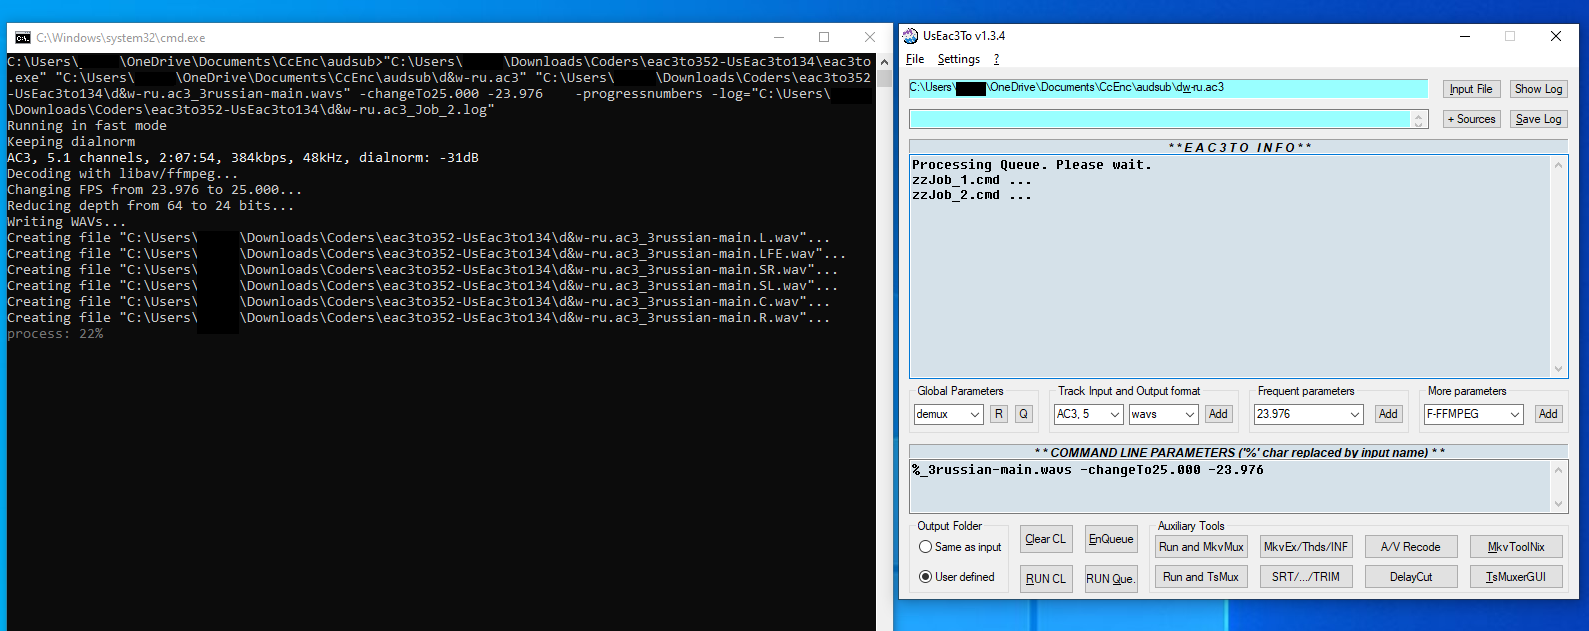
Task: Launch the TsMuxerGUI tool
Action: pyautogui.click(x=1516, y=577)
